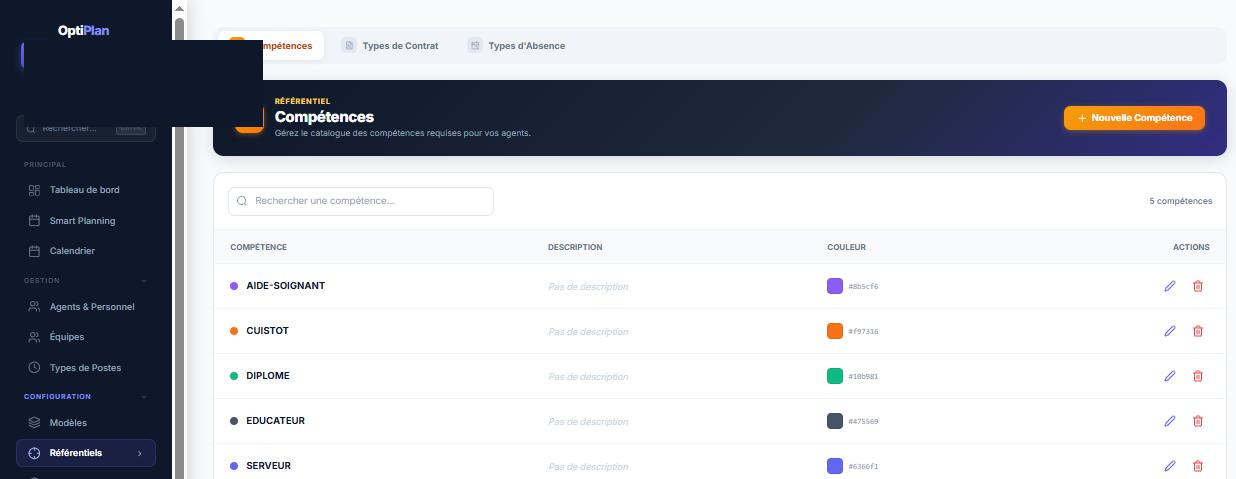Click the Types de Postes clock icon
The image size is (1236, 479).
[34, 368]
